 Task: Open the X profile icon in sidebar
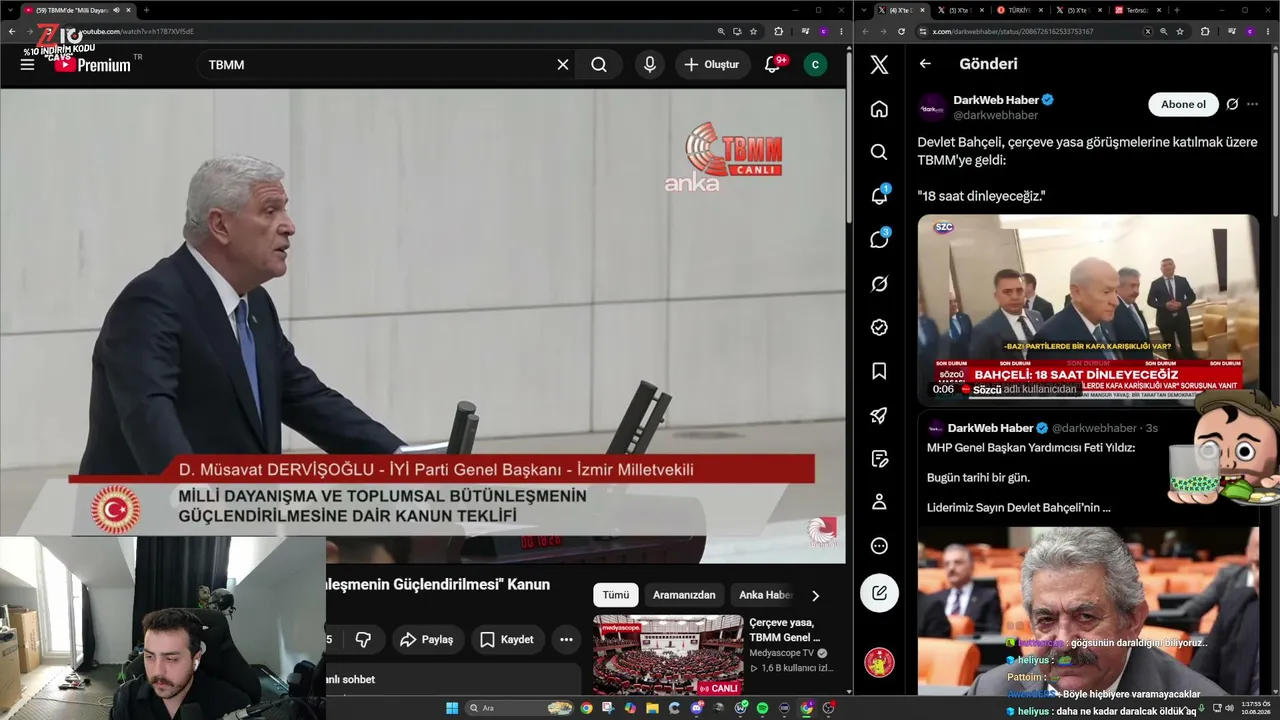[879, 501]
